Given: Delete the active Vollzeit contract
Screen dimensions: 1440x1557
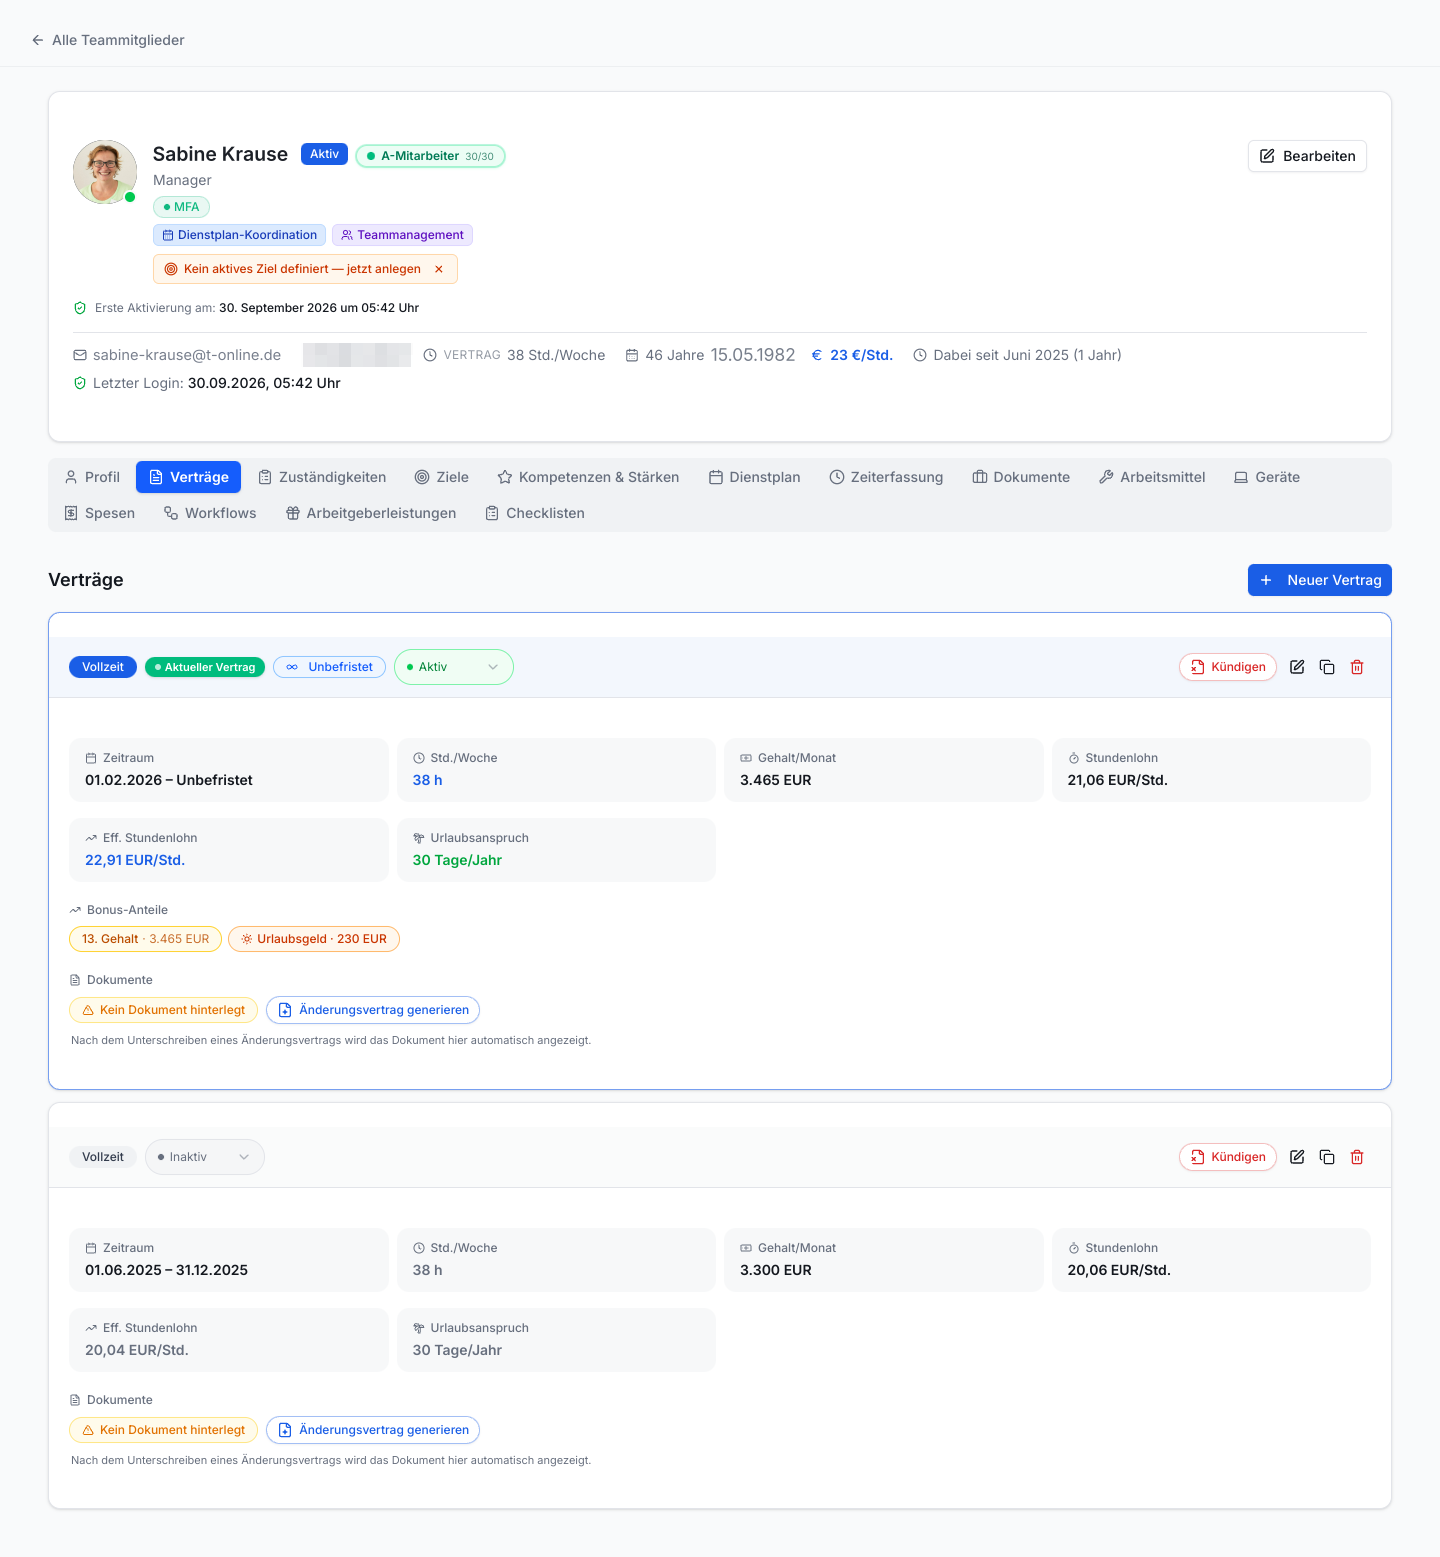Looking at the screenshot, I should (1357, 667).
